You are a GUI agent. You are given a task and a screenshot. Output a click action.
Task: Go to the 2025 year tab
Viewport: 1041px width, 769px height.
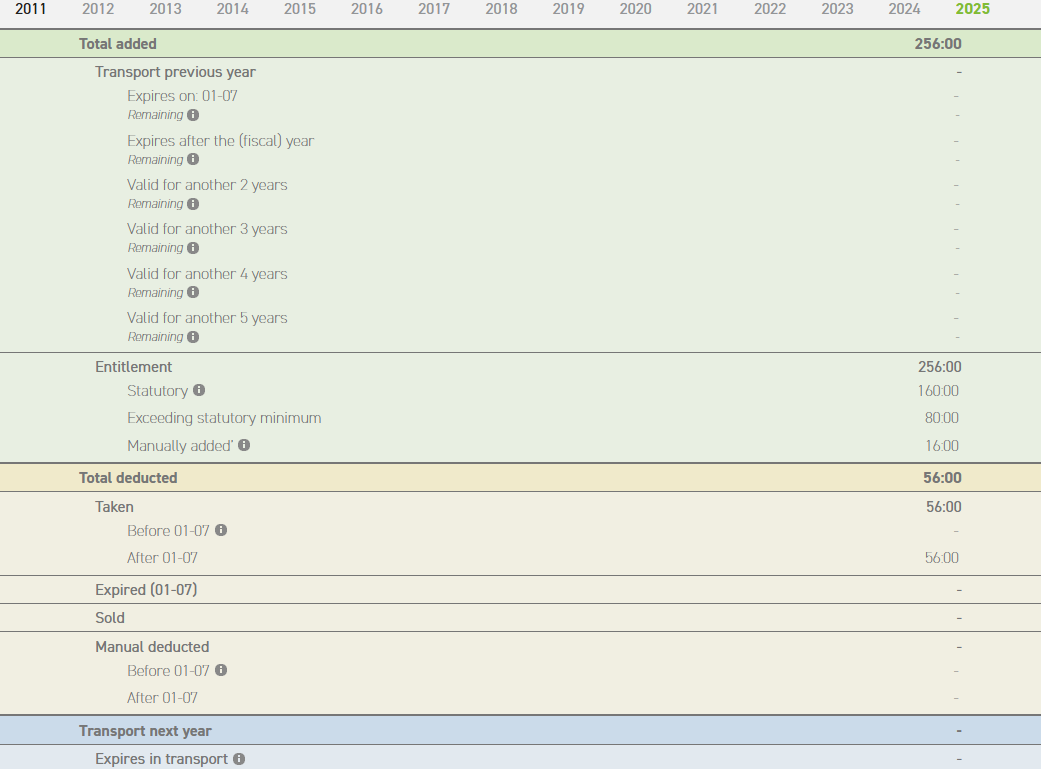972,9
